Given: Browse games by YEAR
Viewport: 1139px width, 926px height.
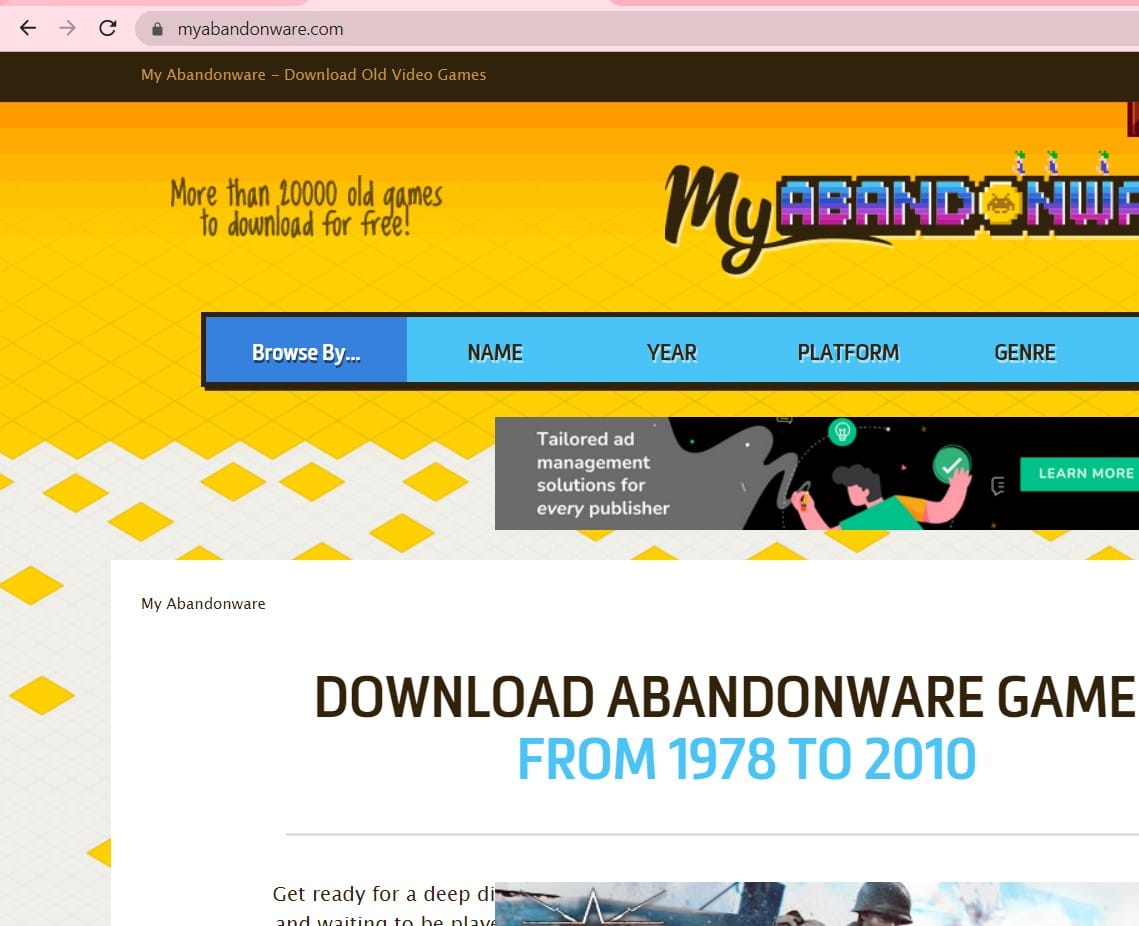Looking at the screenshot, I should pos(671,352).
